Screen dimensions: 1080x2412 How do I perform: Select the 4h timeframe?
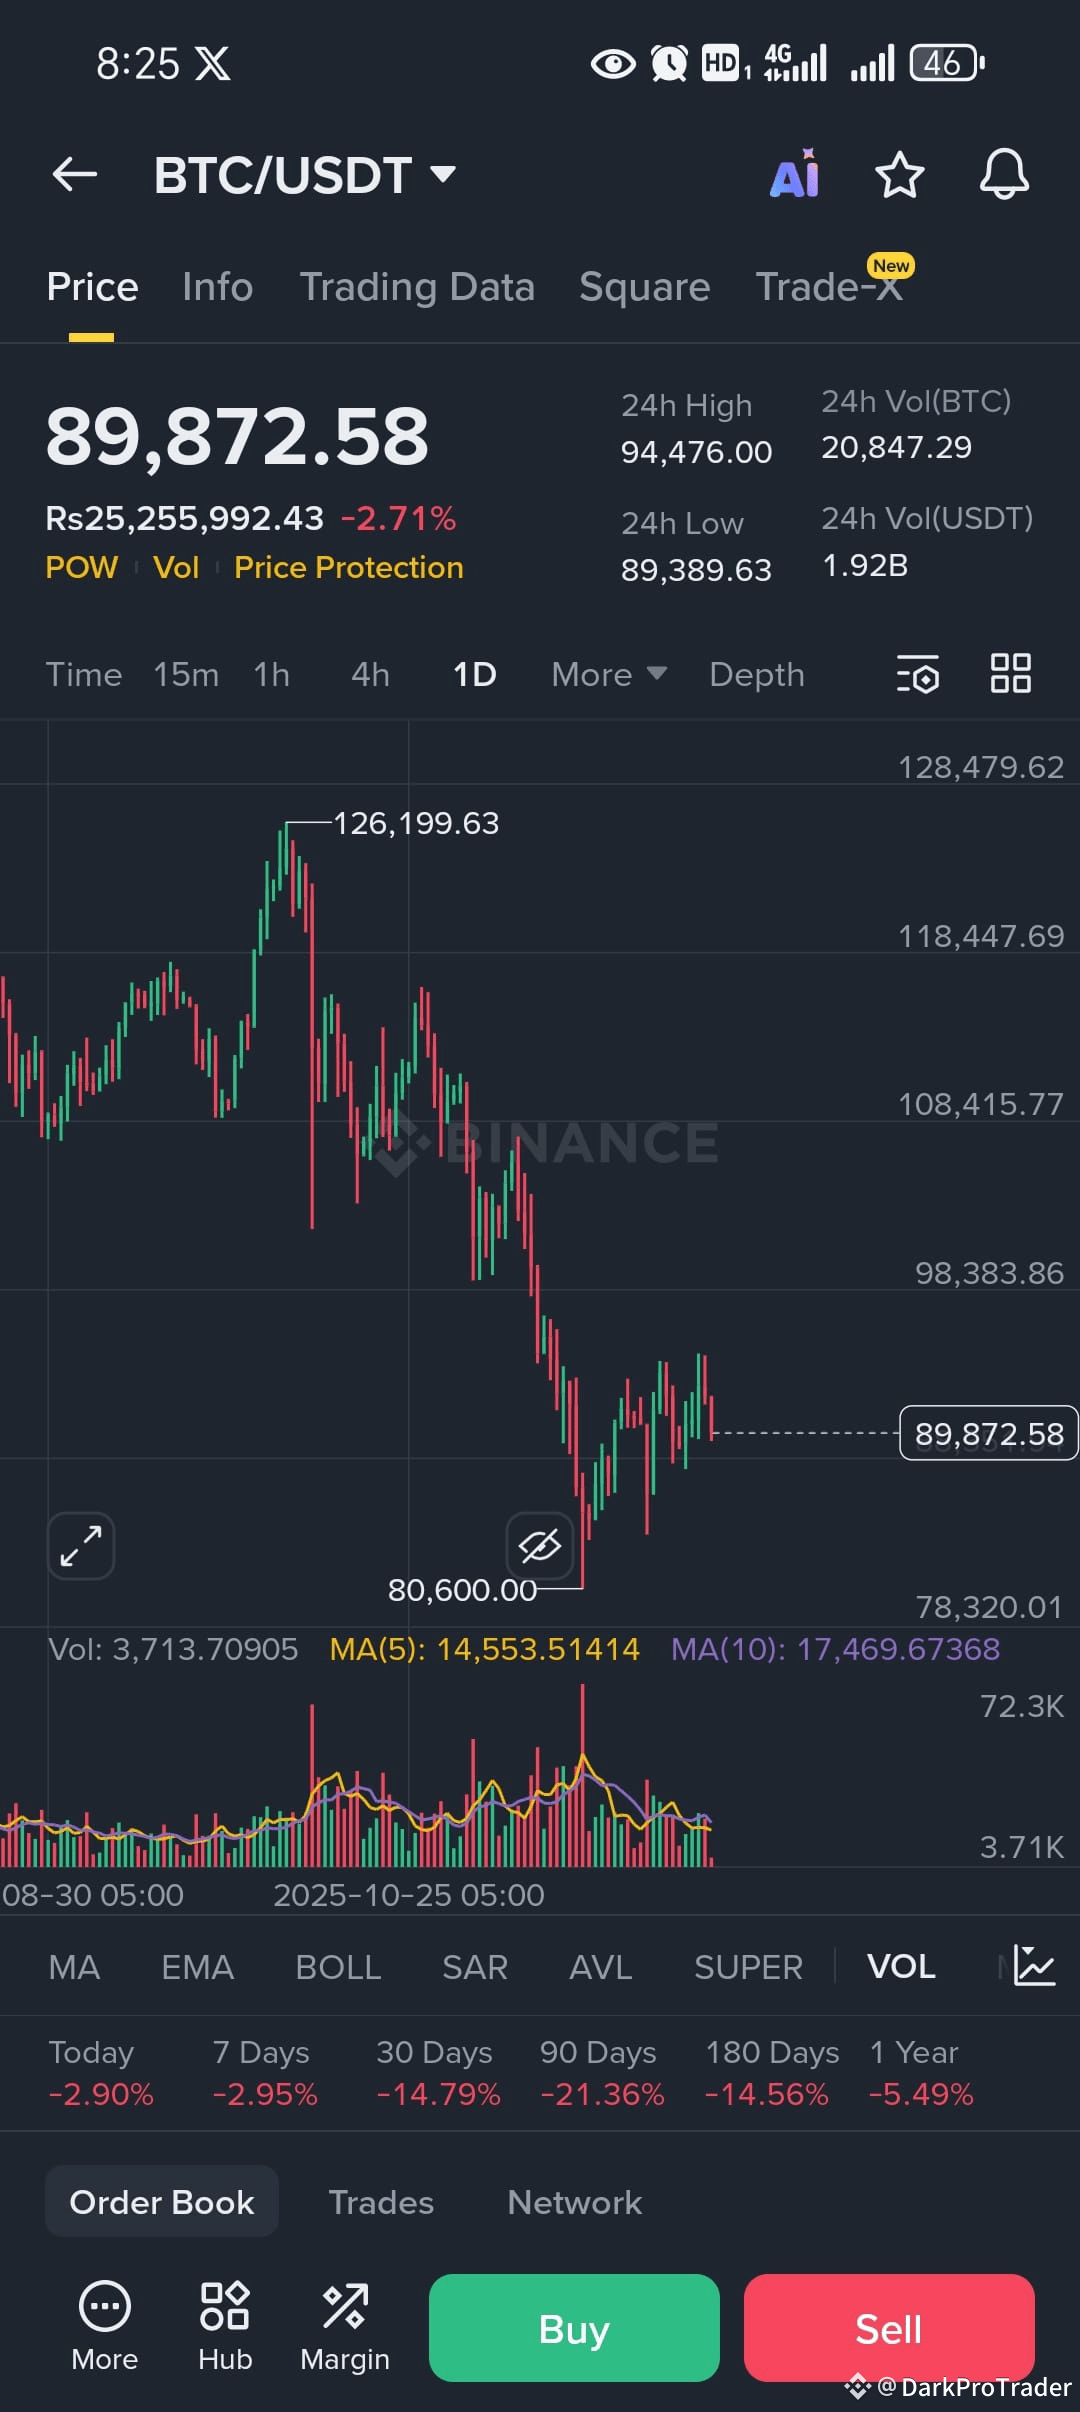click(x=370, y=674)
